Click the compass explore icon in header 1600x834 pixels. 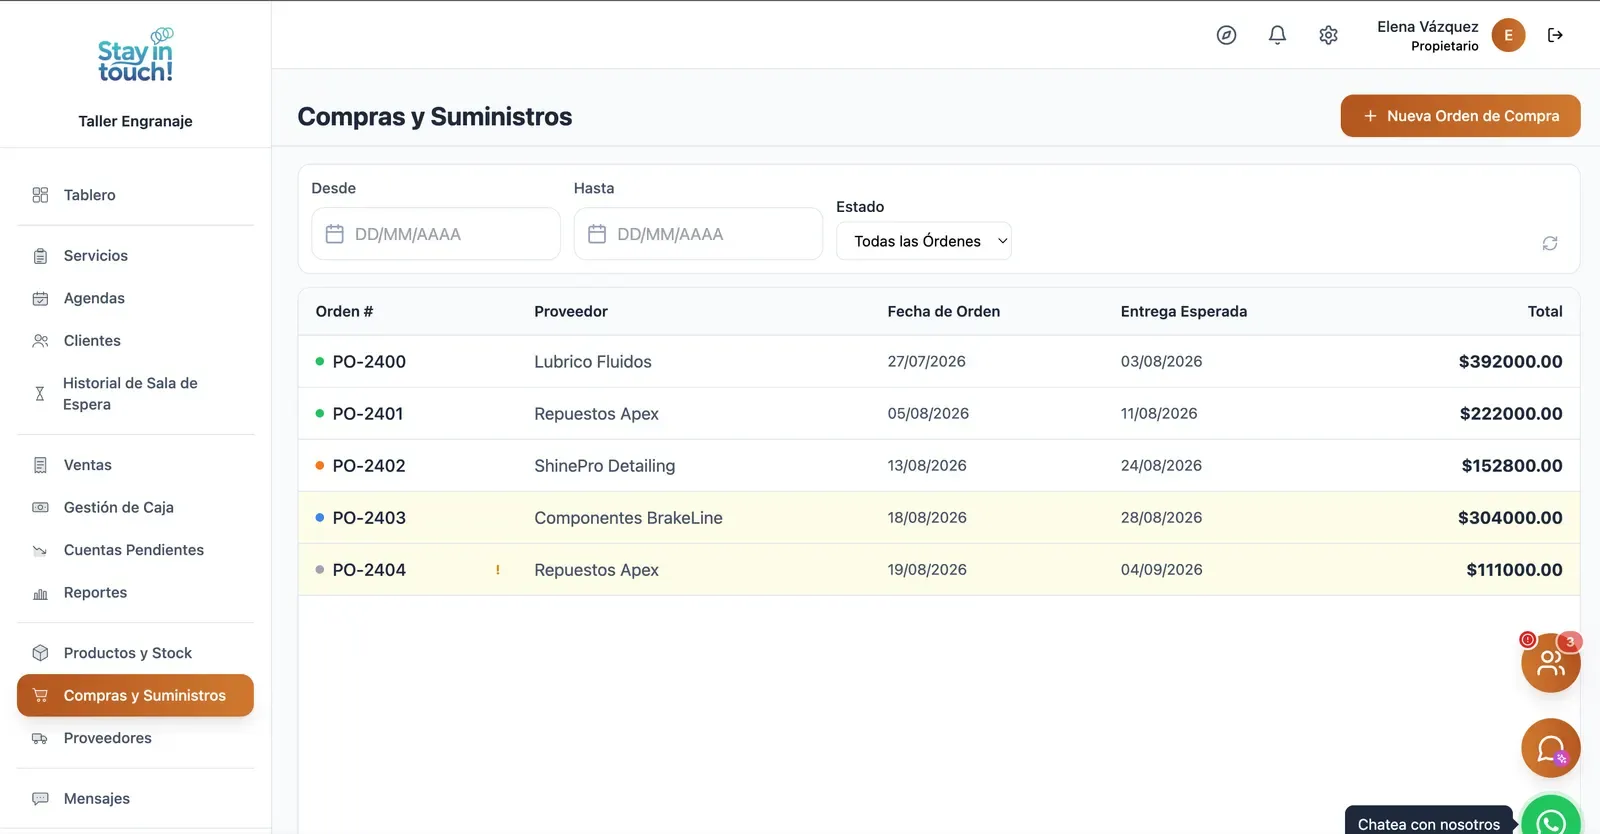tap(1226, 35)
